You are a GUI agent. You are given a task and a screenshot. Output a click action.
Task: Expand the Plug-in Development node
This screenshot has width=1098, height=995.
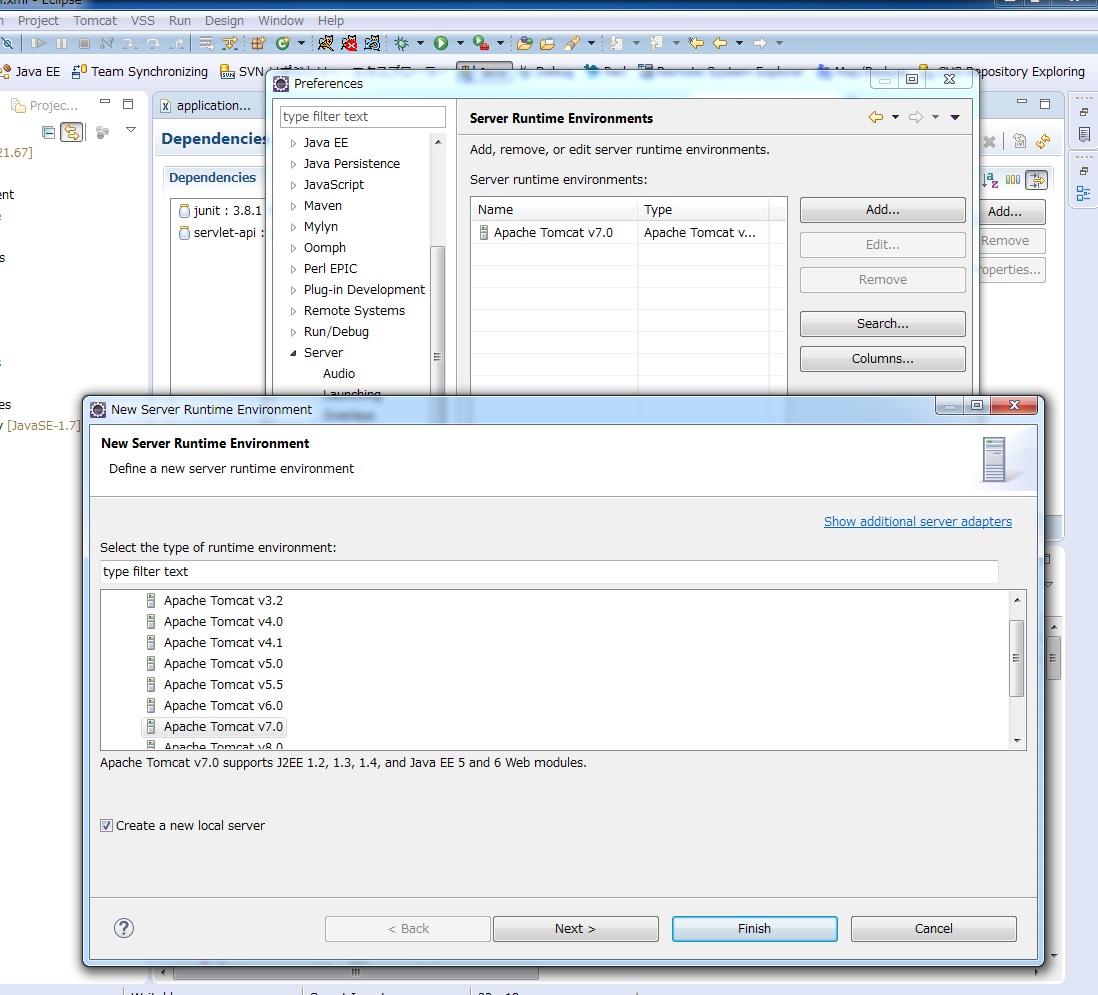[x=293, y=290]
